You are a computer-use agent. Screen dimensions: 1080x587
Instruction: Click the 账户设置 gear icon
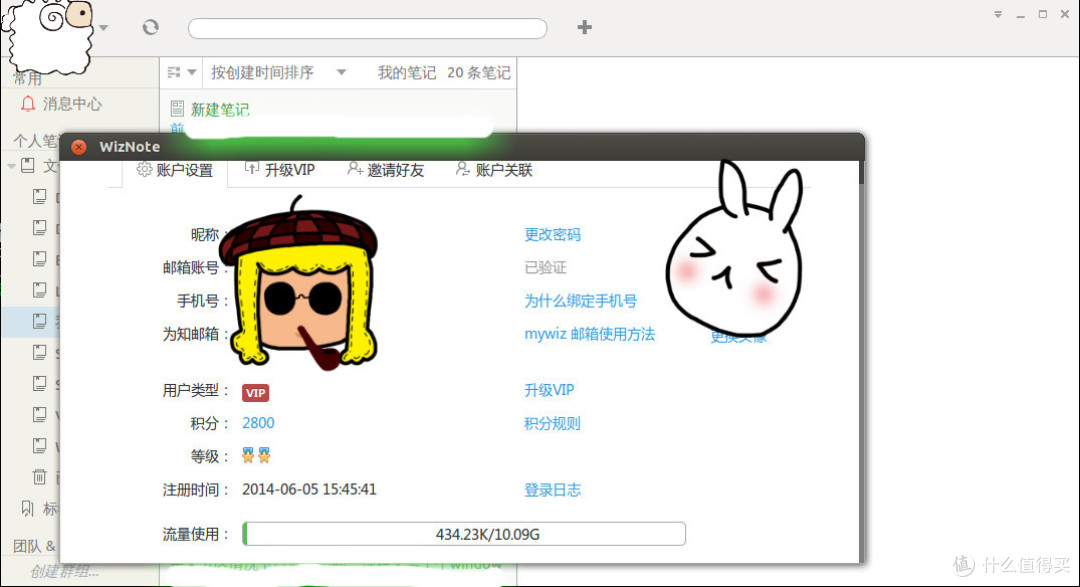pyautogui.click(x=144, y=169)
